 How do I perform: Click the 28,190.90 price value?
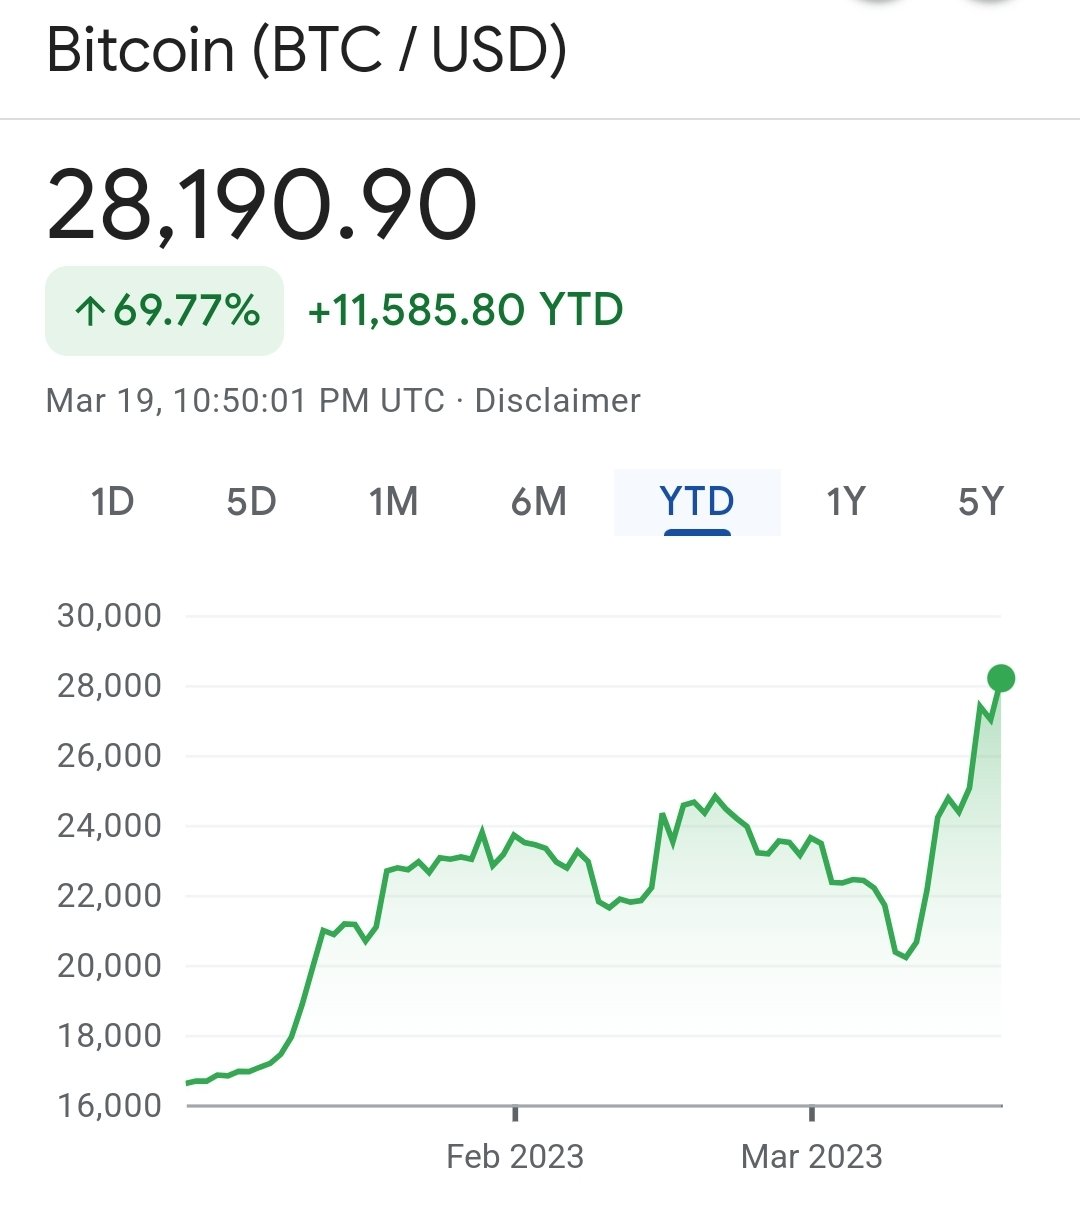click(x=262, y=205)
